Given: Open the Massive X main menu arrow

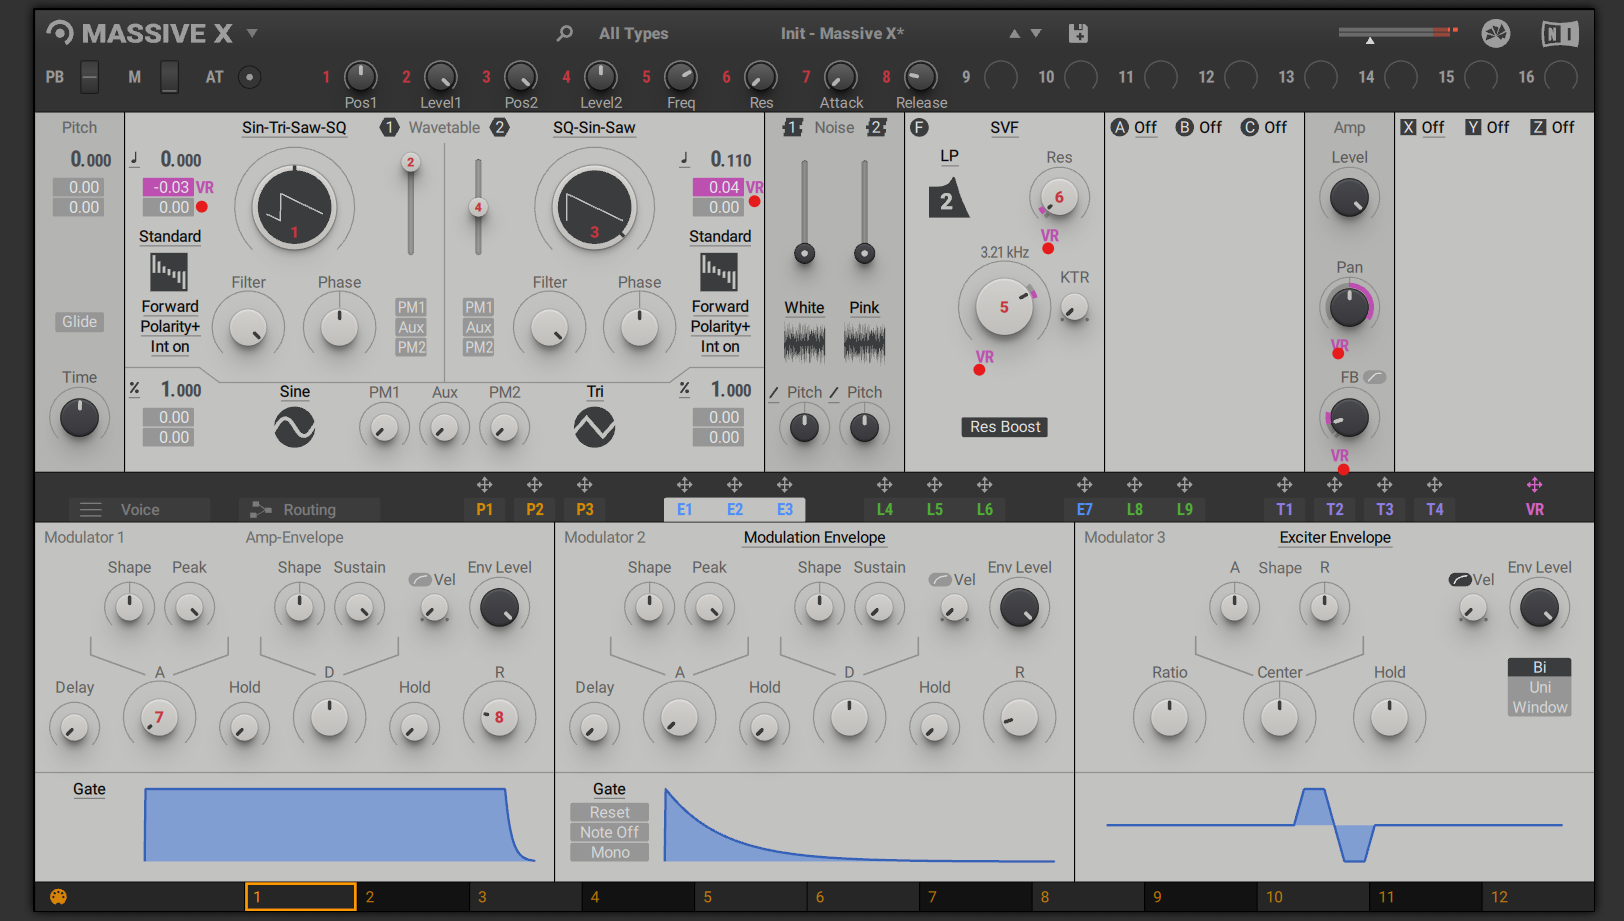Looking at the screenshot, I should tap(252, 33).
